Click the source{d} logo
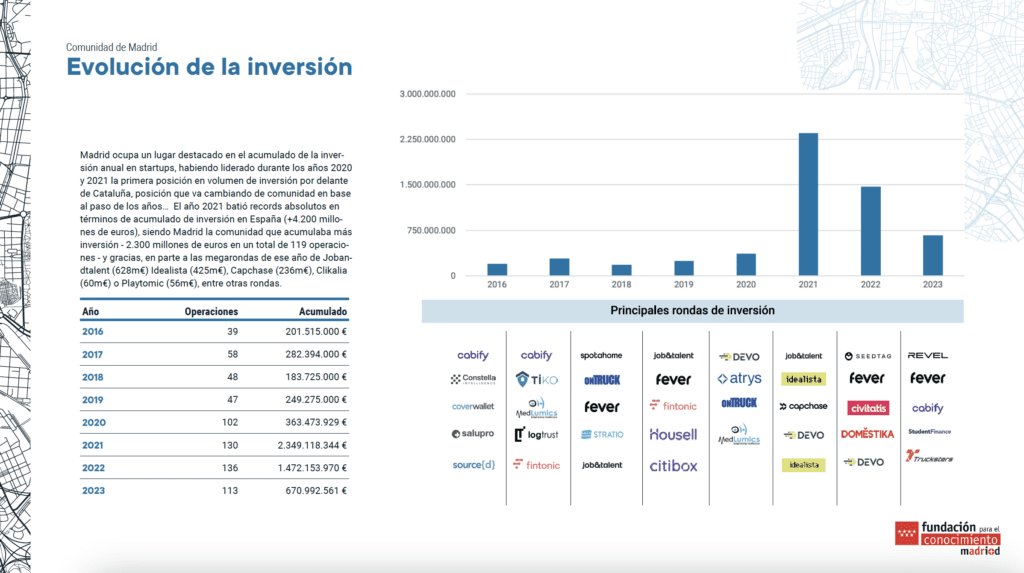Image resolution: width=1024 pixels, height=573 pixels. point(473,465)
